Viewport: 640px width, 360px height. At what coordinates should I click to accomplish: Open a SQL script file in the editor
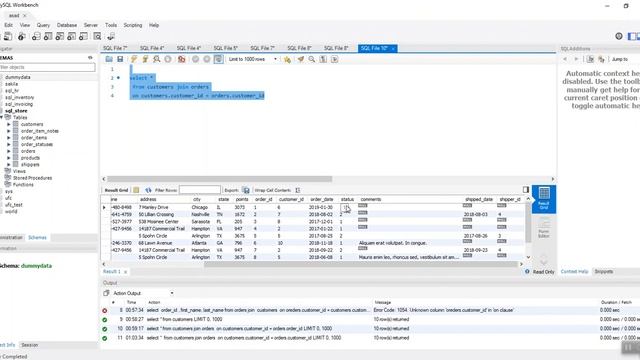click(x=109, y=59)
